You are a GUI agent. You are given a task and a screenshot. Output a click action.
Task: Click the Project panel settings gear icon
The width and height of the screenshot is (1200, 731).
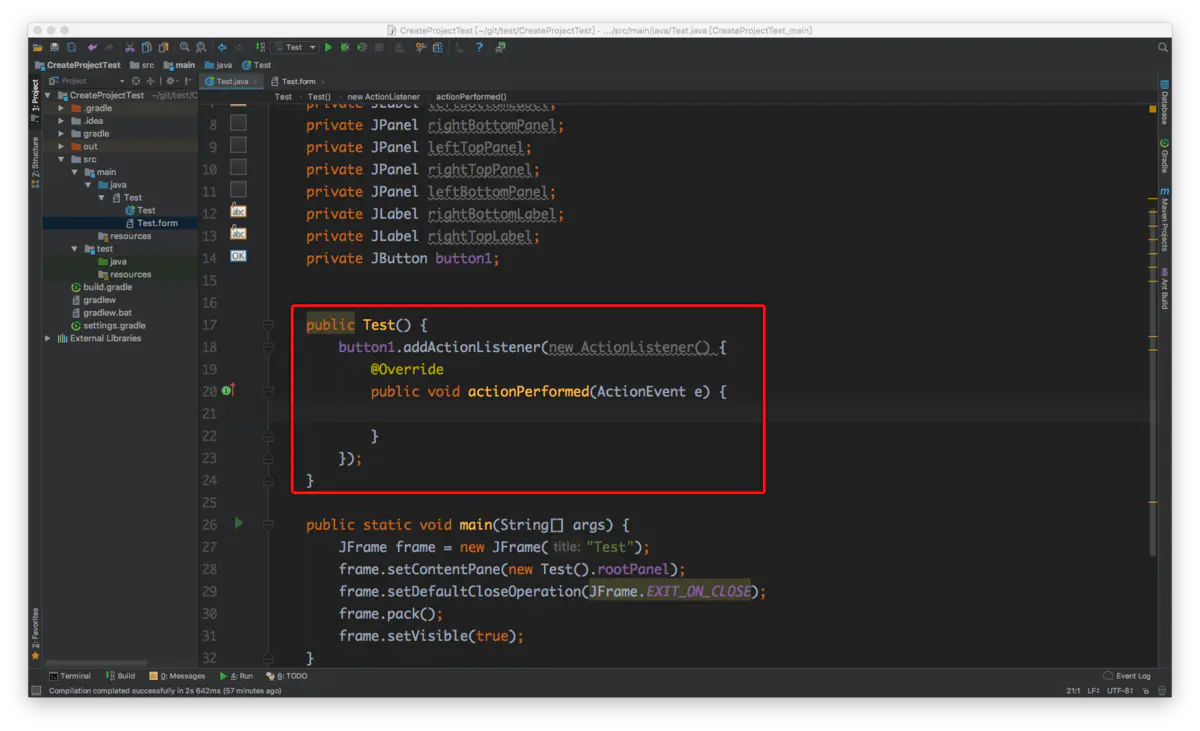(x=171, y=81)
